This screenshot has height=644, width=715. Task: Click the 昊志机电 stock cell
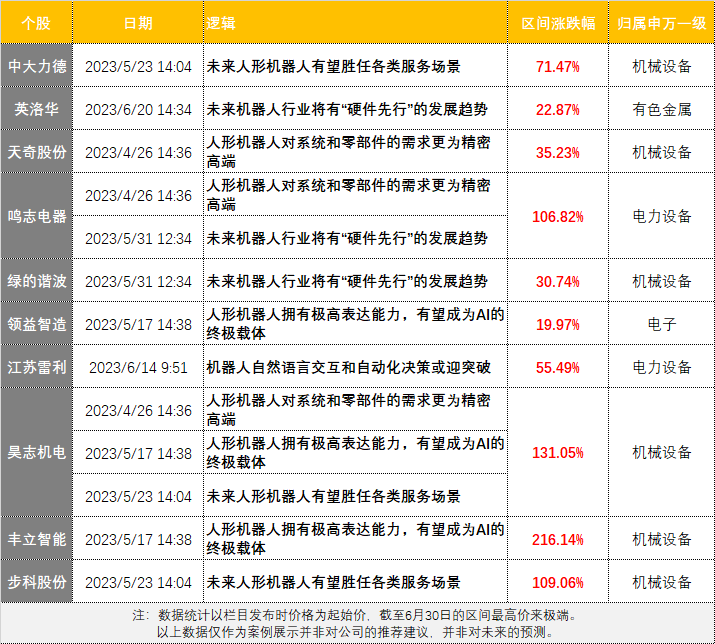[37, 453]
